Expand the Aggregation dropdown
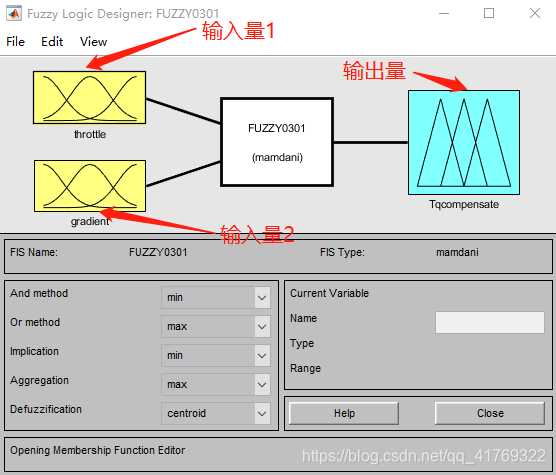 tap(216, 385)
